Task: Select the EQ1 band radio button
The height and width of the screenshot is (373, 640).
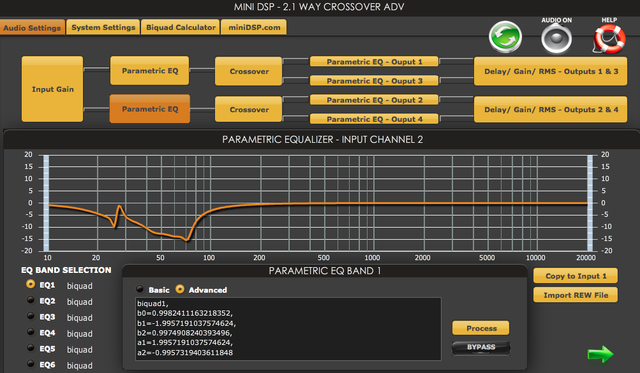Action: (31, 284)
